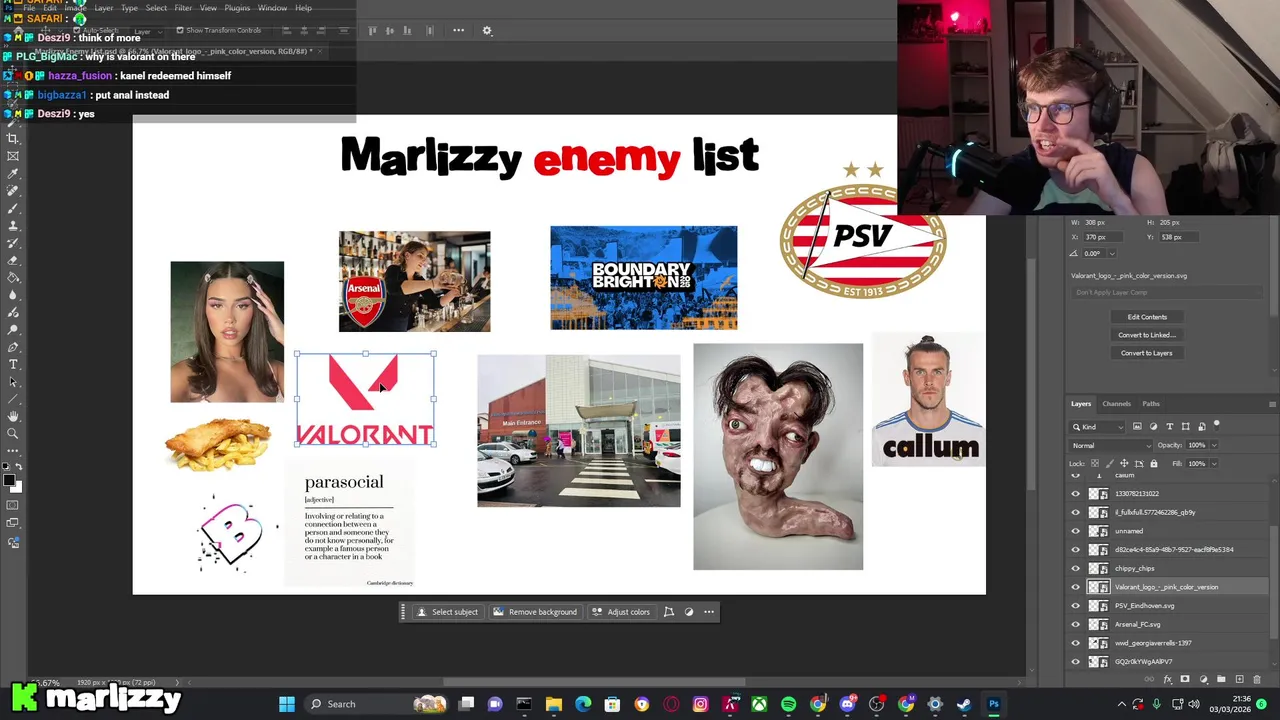The width and height of the screenshot is (1280, 720).
Task: Select the Path Selection tool
Action: pyautogui.click(x=13, y=381)
